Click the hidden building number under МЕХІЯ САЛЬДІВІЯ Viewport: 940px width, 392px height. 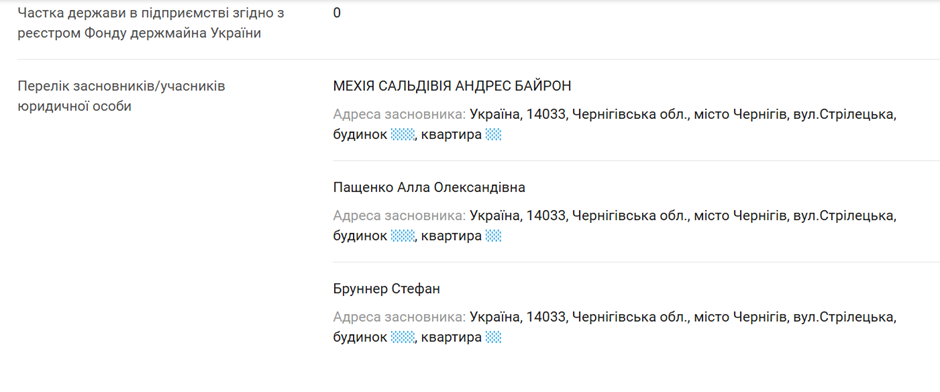pos(402,135)
